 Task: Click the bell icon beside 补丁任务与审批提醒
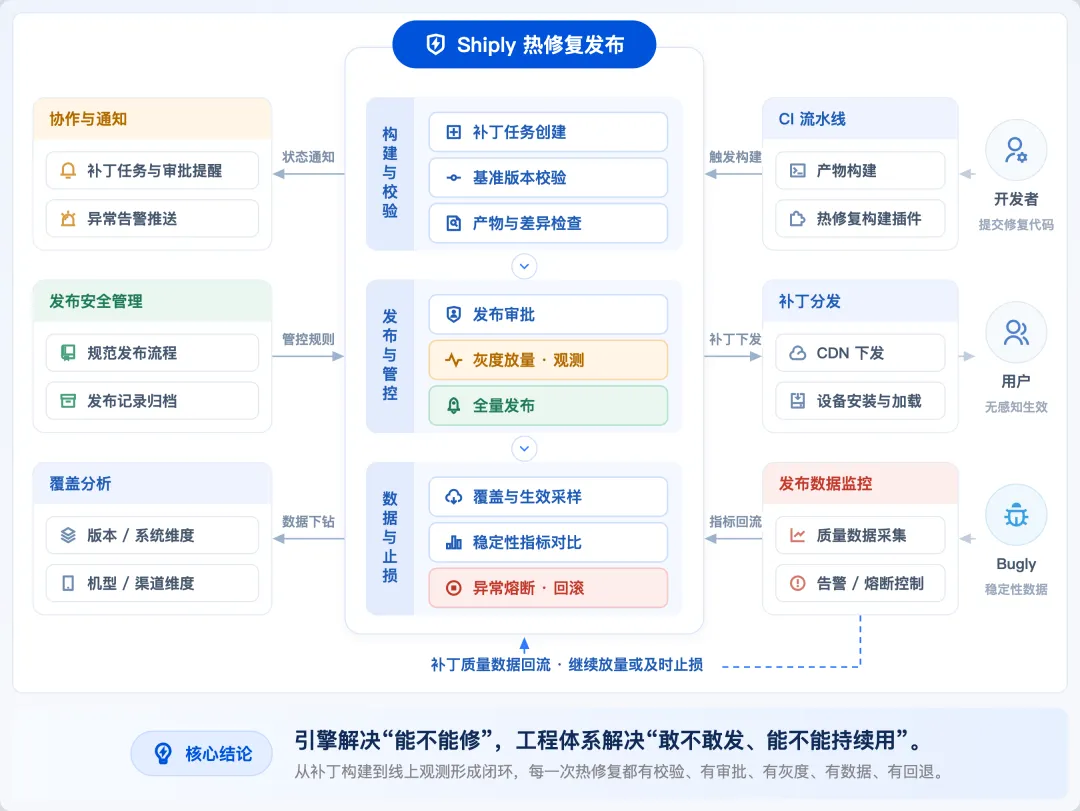(68, 170)
